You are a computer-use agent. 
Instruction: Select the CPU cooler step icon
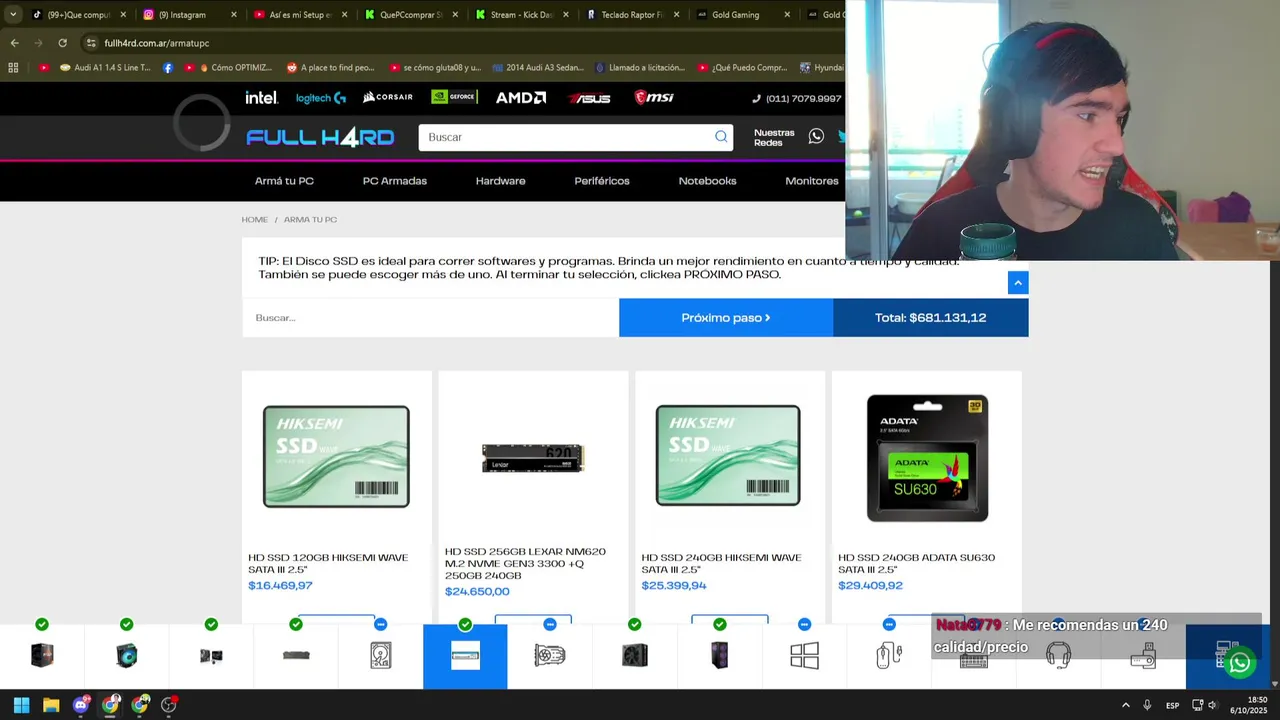click(127, 655)
